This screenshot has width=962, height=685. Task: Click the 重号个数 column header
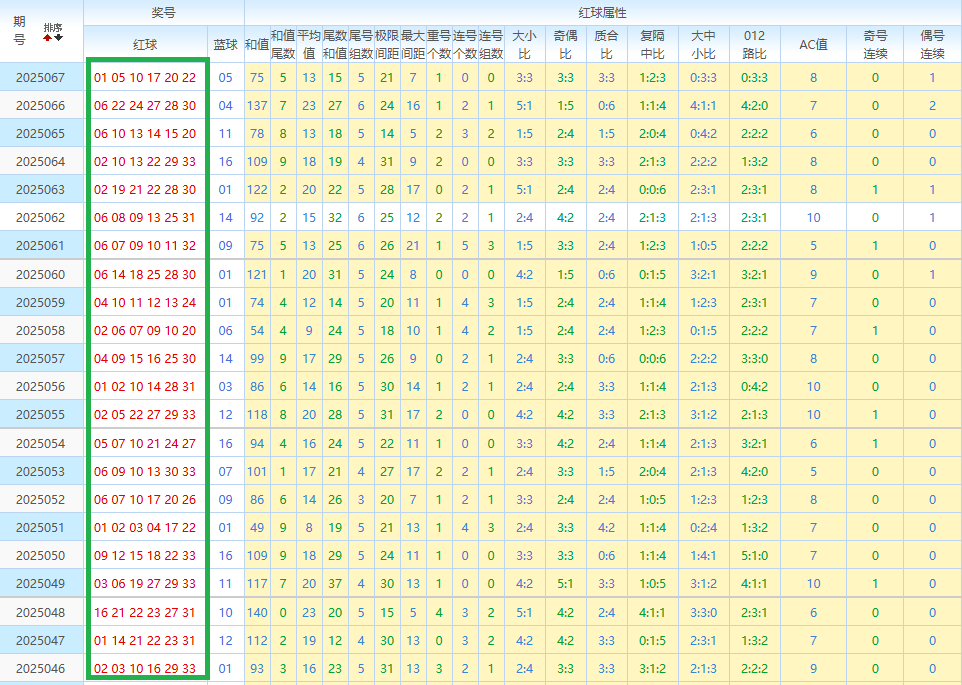439,44
